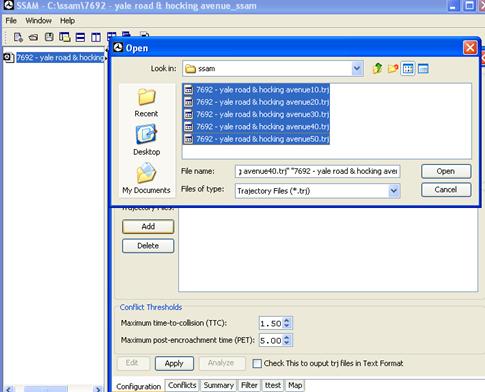Click the Create New Folder icon
Image resolution: width=485 pixels, height=392 pixels.
pos(393,69)
